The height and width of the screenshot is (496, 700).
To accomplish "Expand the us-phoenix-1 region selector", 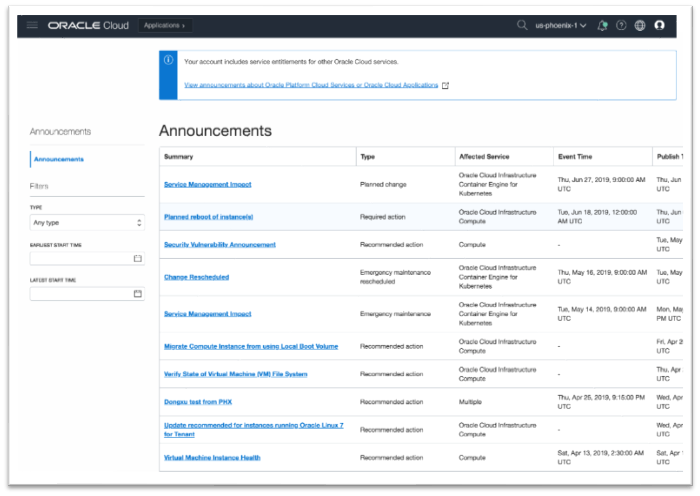I will point(560,25).
